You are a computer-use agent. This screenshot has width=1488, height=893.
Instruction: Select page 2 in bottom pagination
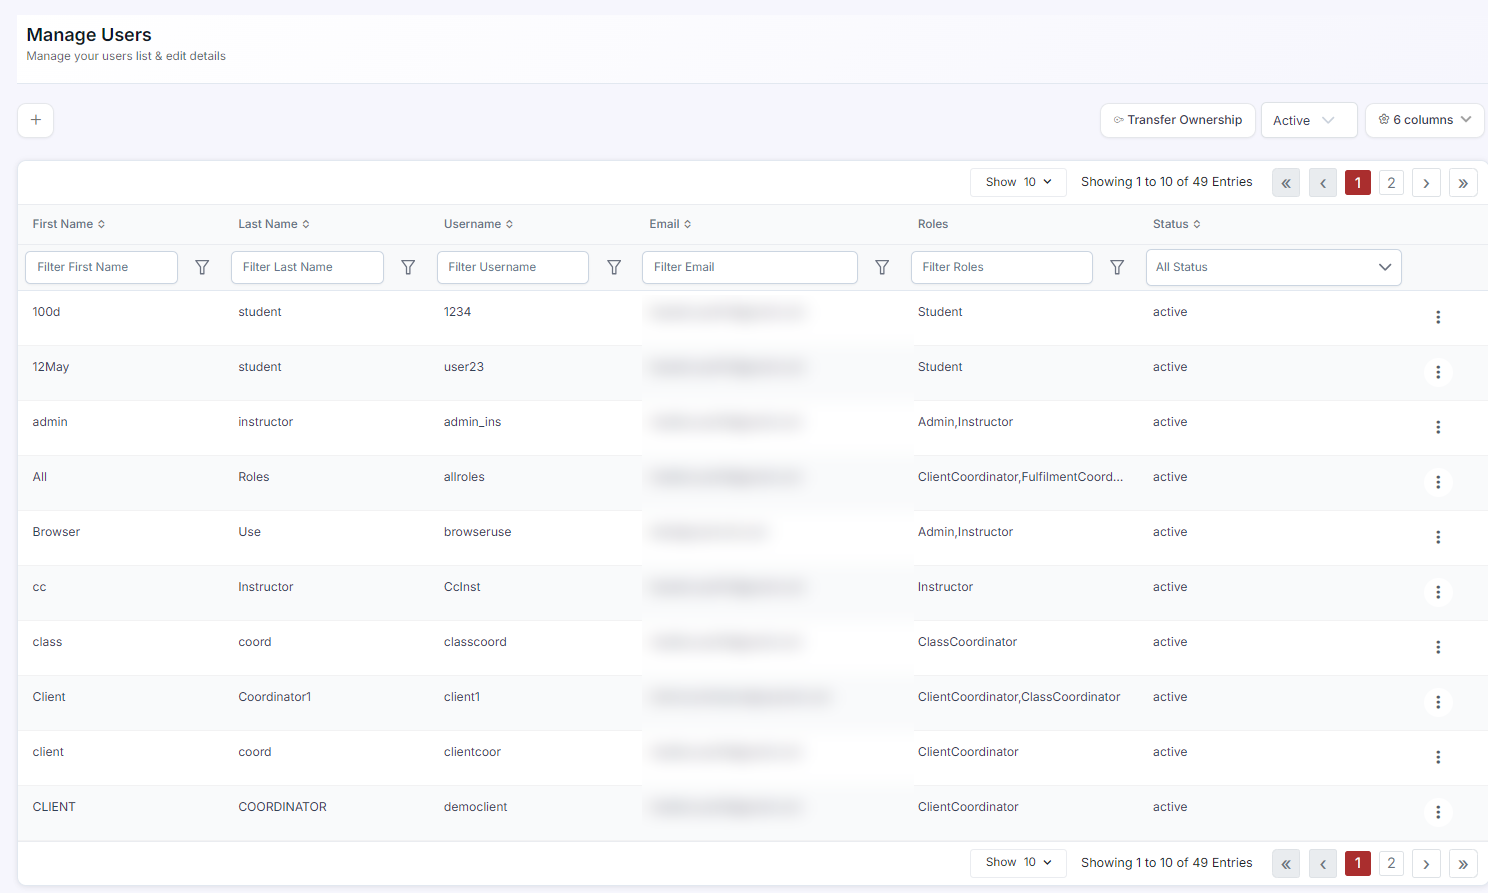(1391, 864)
